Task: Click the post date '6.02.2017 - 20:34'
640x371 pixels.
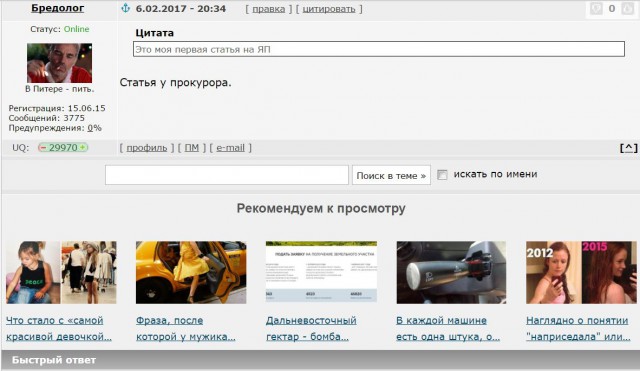Action: pyautogui.click(x=180, y=9)
